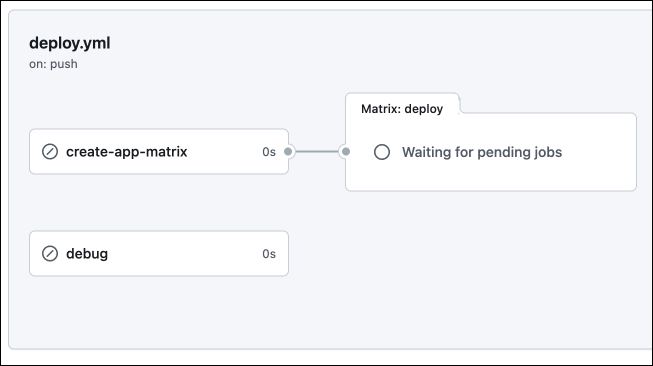The height and width of the screenshot is (366, 653).
Task: Select the Matrix: deploy tab label
Action: tap(402, 109)
